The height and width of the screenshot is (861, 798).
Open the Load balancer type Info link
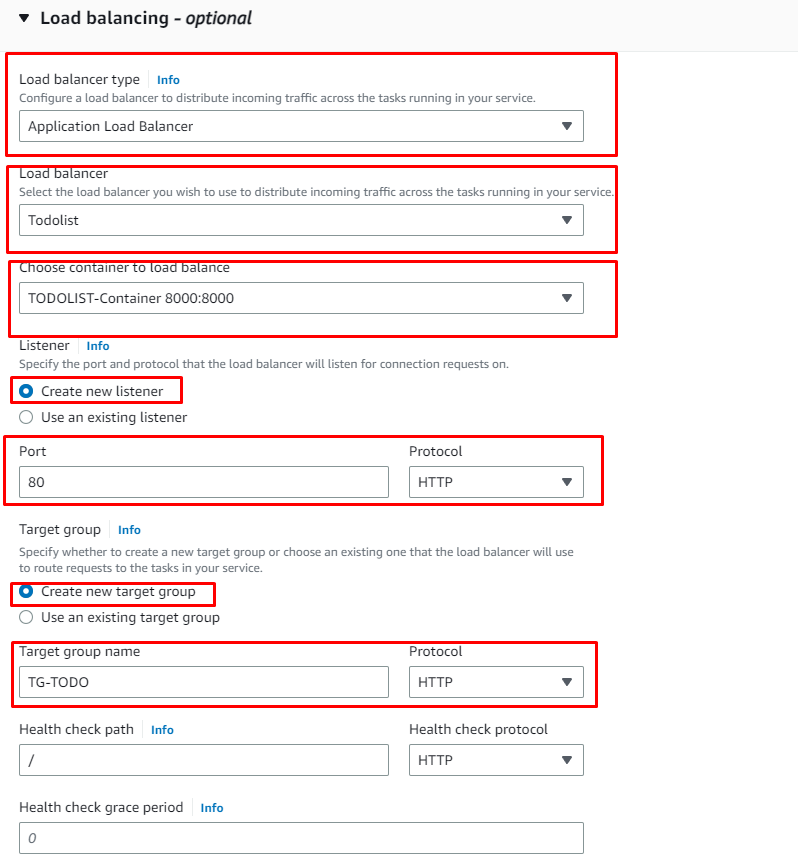pyautogui.click(x=167, y=79)
